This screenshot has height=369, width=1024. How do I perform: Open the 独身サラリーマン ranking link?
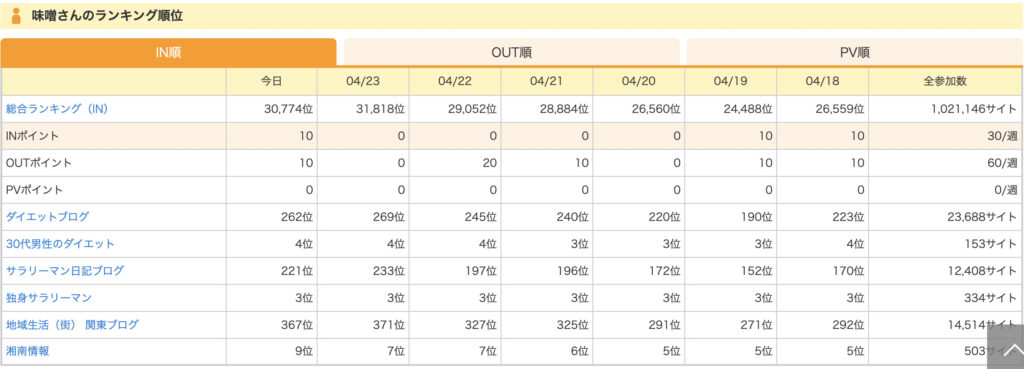pyautogui.click(x=48, y=297)
